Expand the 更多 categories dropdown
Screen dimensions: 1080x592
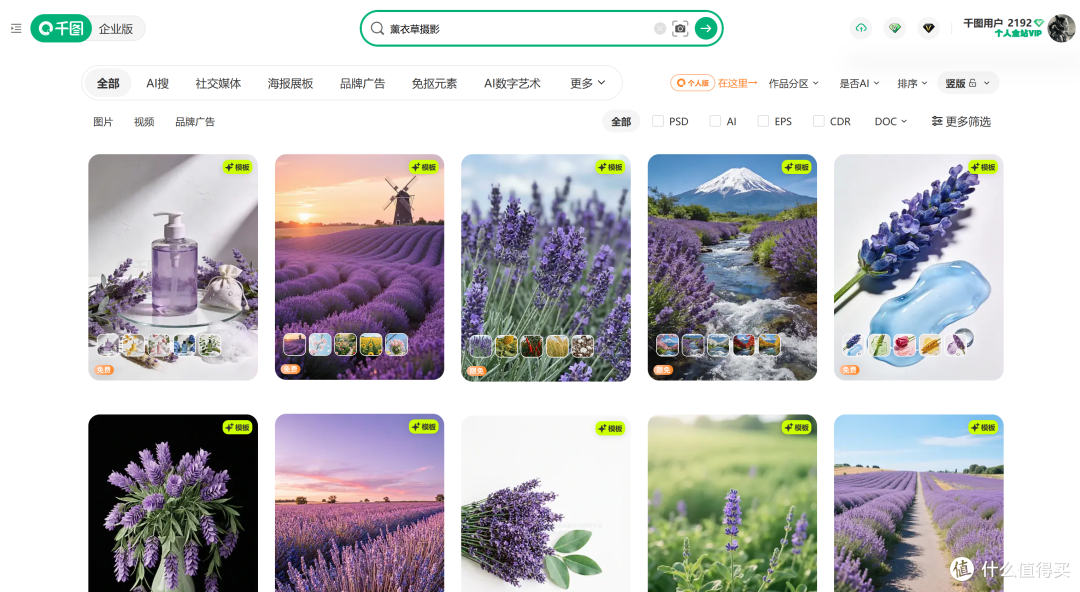coord(588,83)
